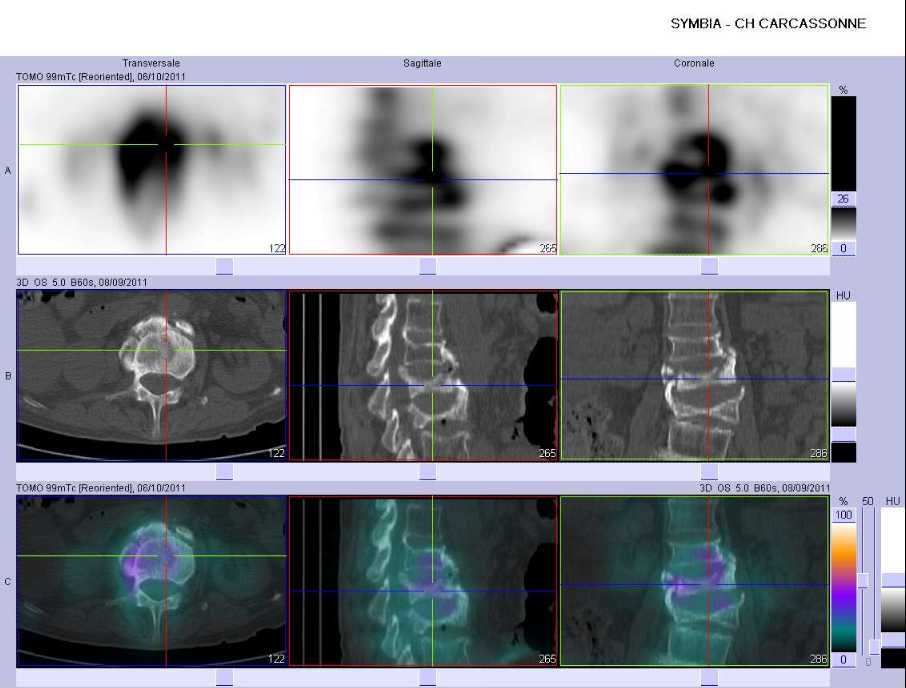Click the lower blend slider thumb near row C bottom
The width and height of the screenshot is (906, 688).
(x=876, y=646)
